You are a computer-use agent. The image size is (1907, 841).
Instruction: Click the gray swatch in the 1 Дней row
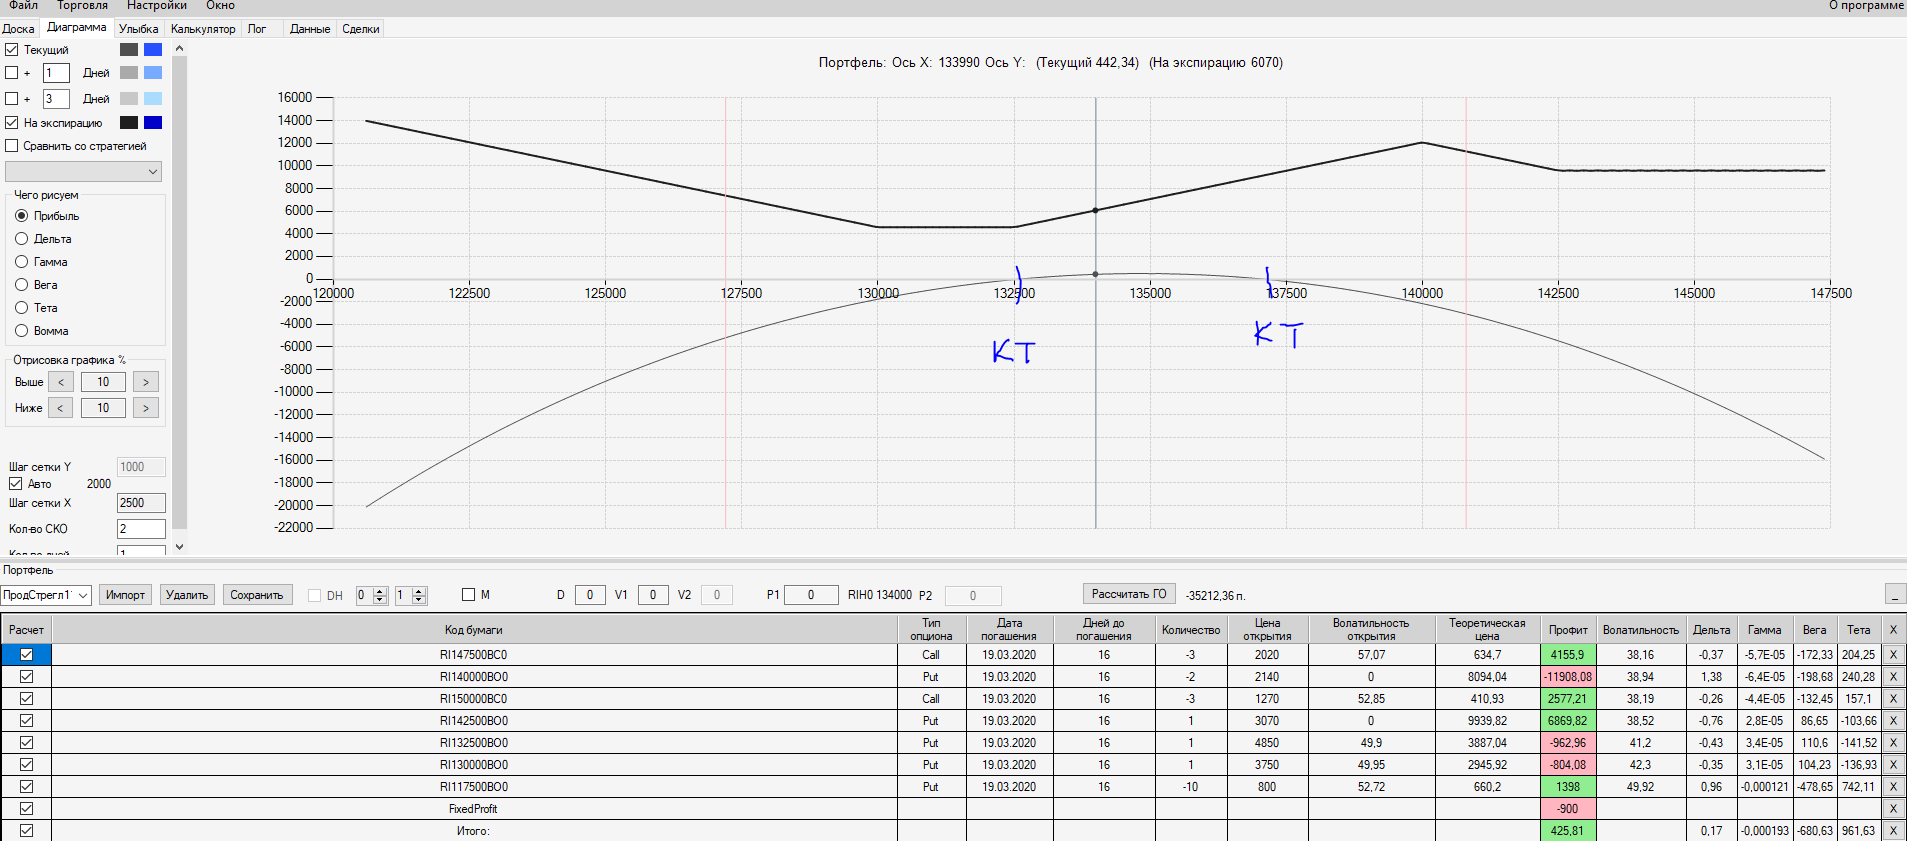click(129, 73)
